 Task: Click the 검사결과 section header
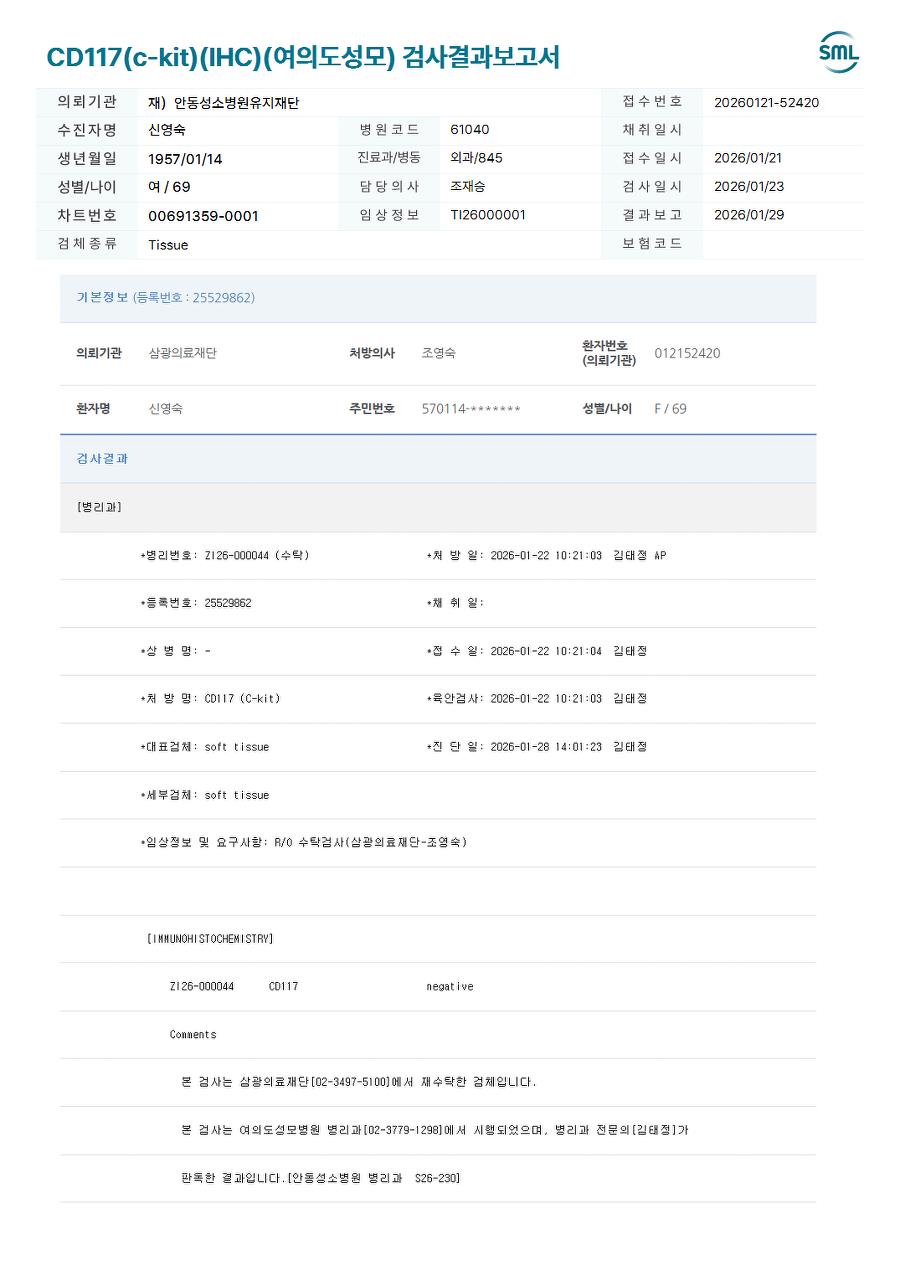[x=102, y=458]
